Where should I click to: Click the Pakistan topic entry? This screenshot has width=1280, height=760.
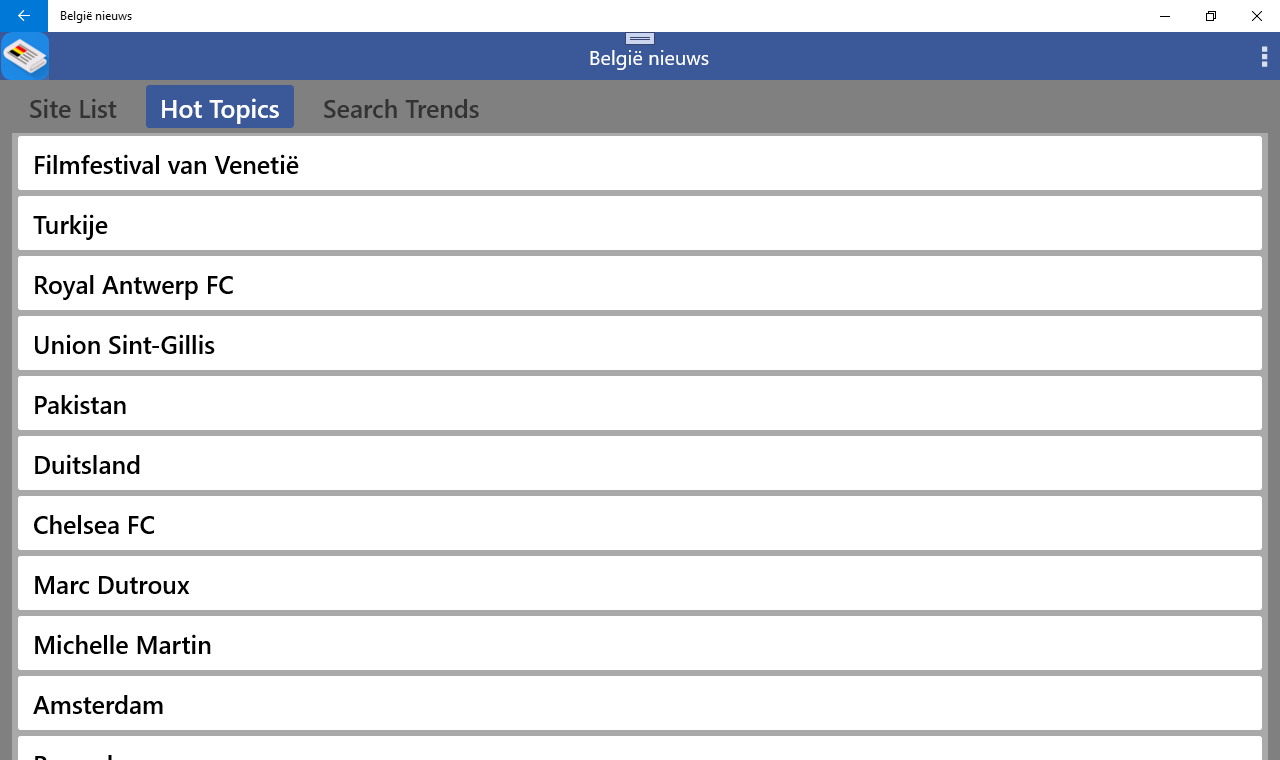click(640, 404)
